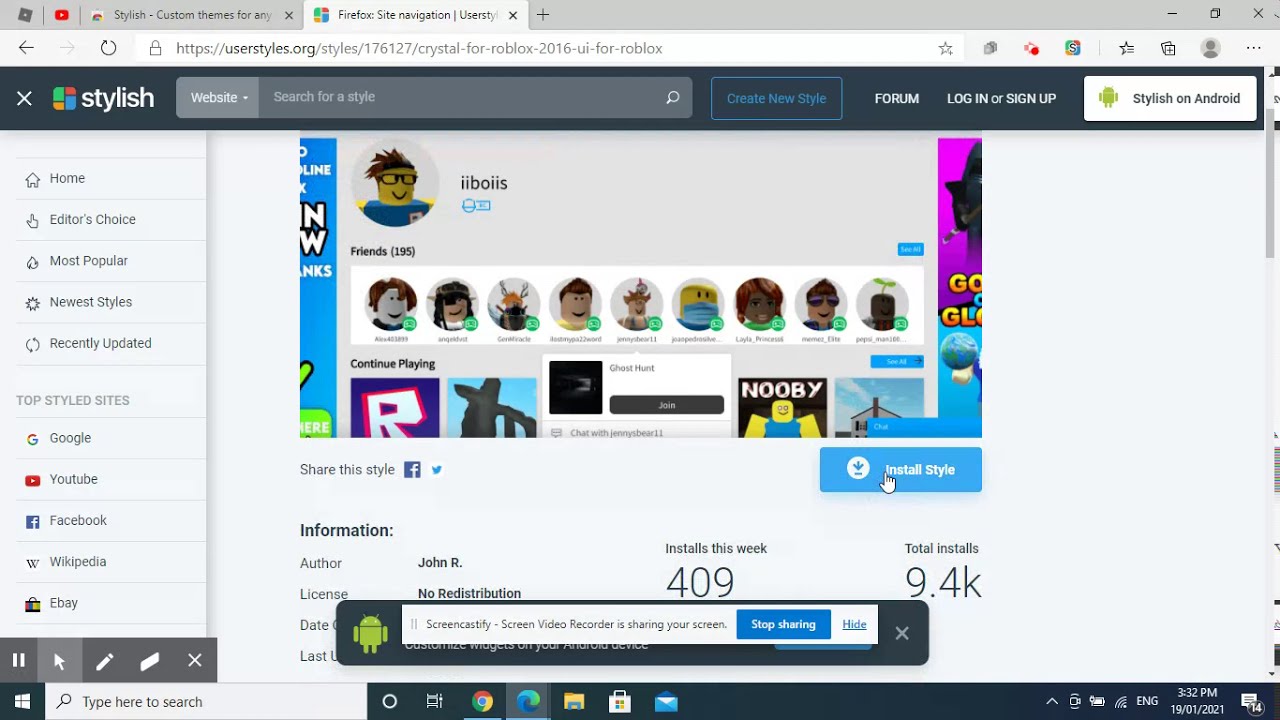
Task: Go to the FORUM page
Action: coord(896,98)
